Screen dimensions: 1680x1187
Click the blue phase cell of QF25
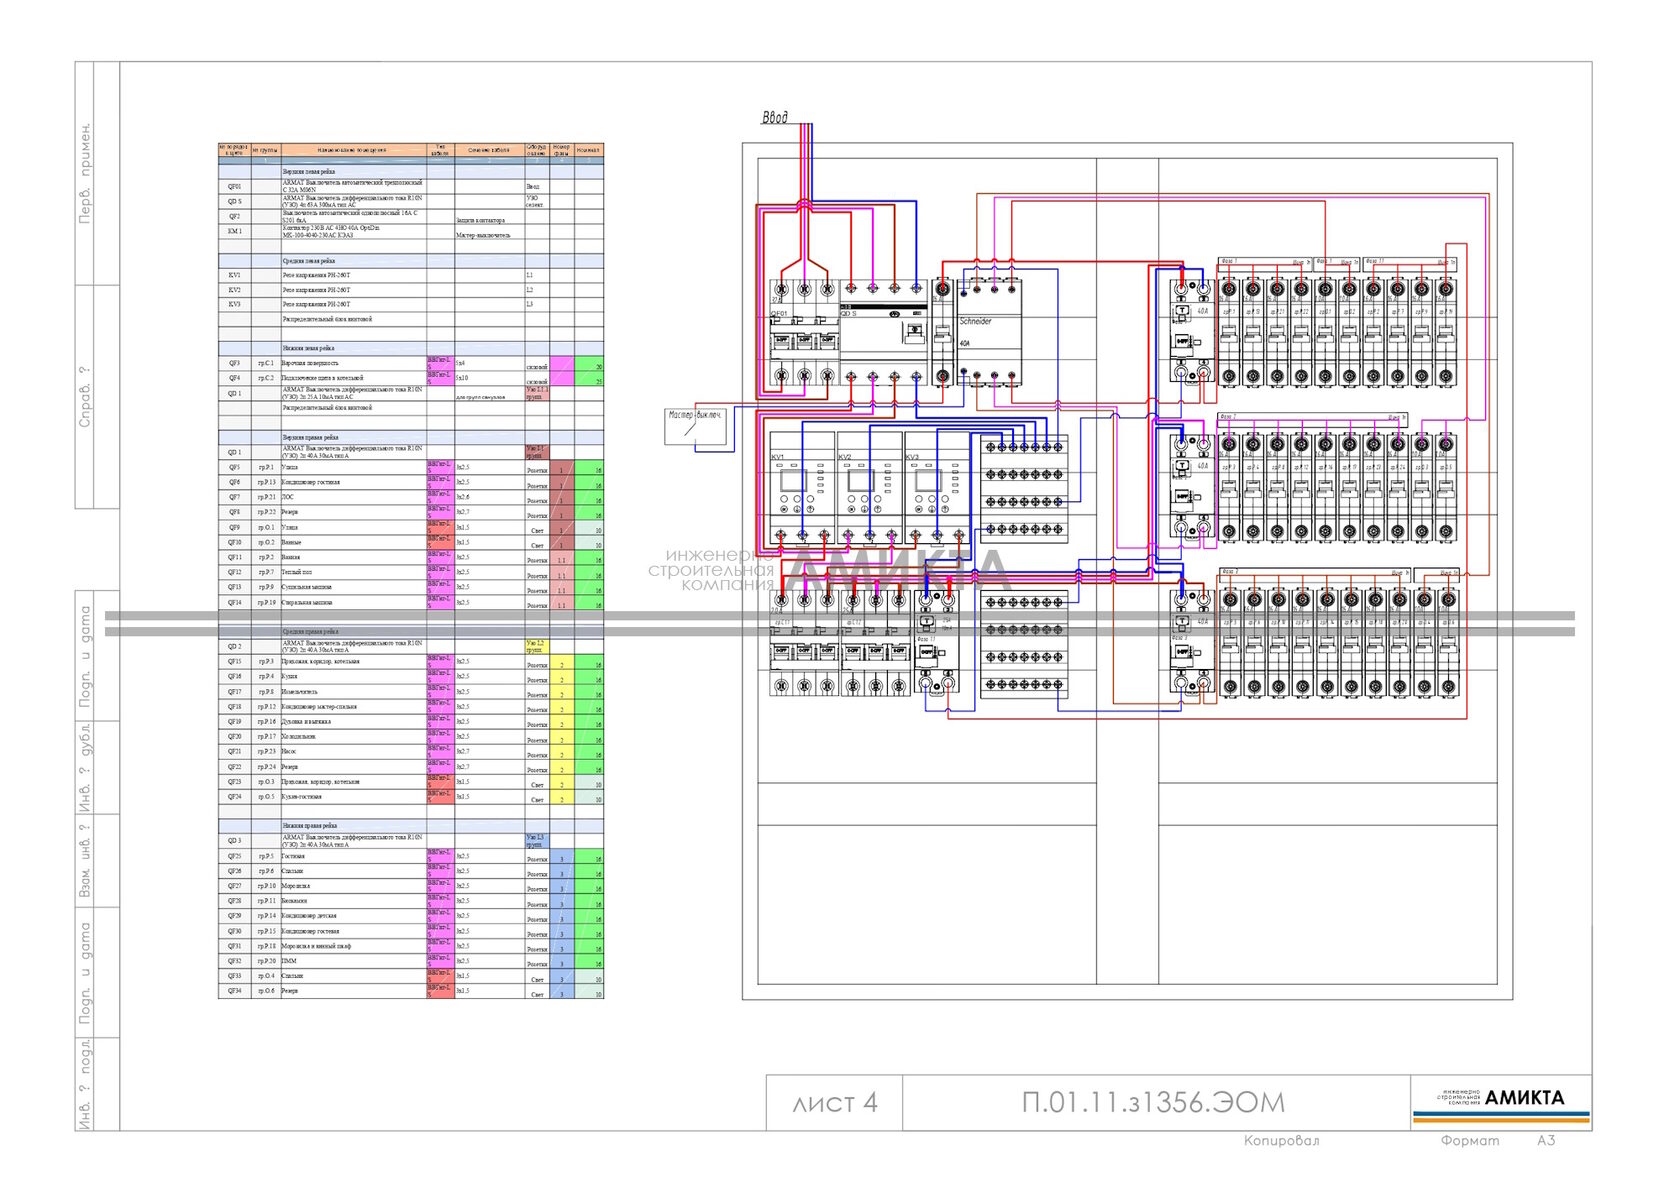(562, 857)
